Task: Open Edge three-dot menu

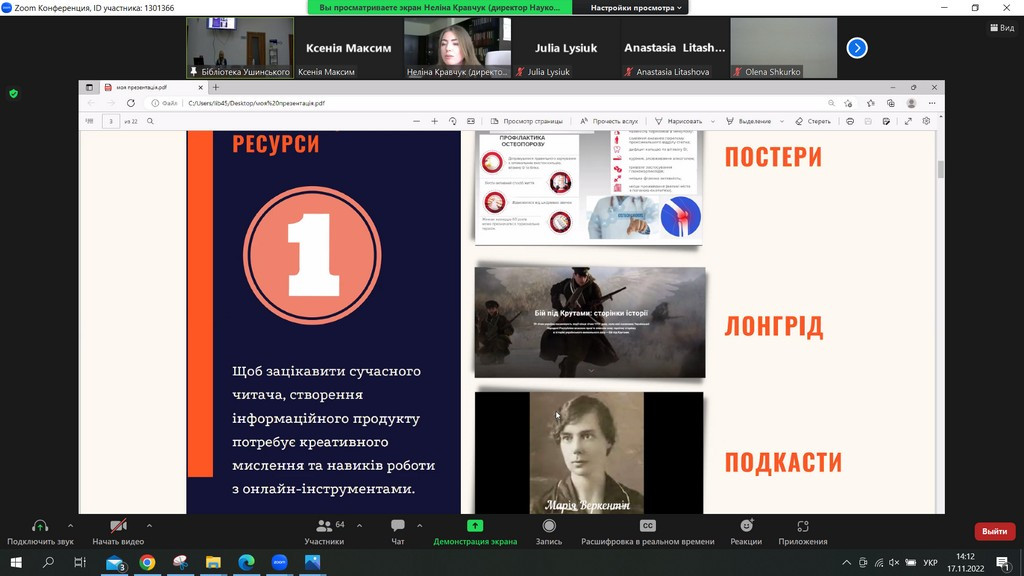Action: tap(932, 103)
